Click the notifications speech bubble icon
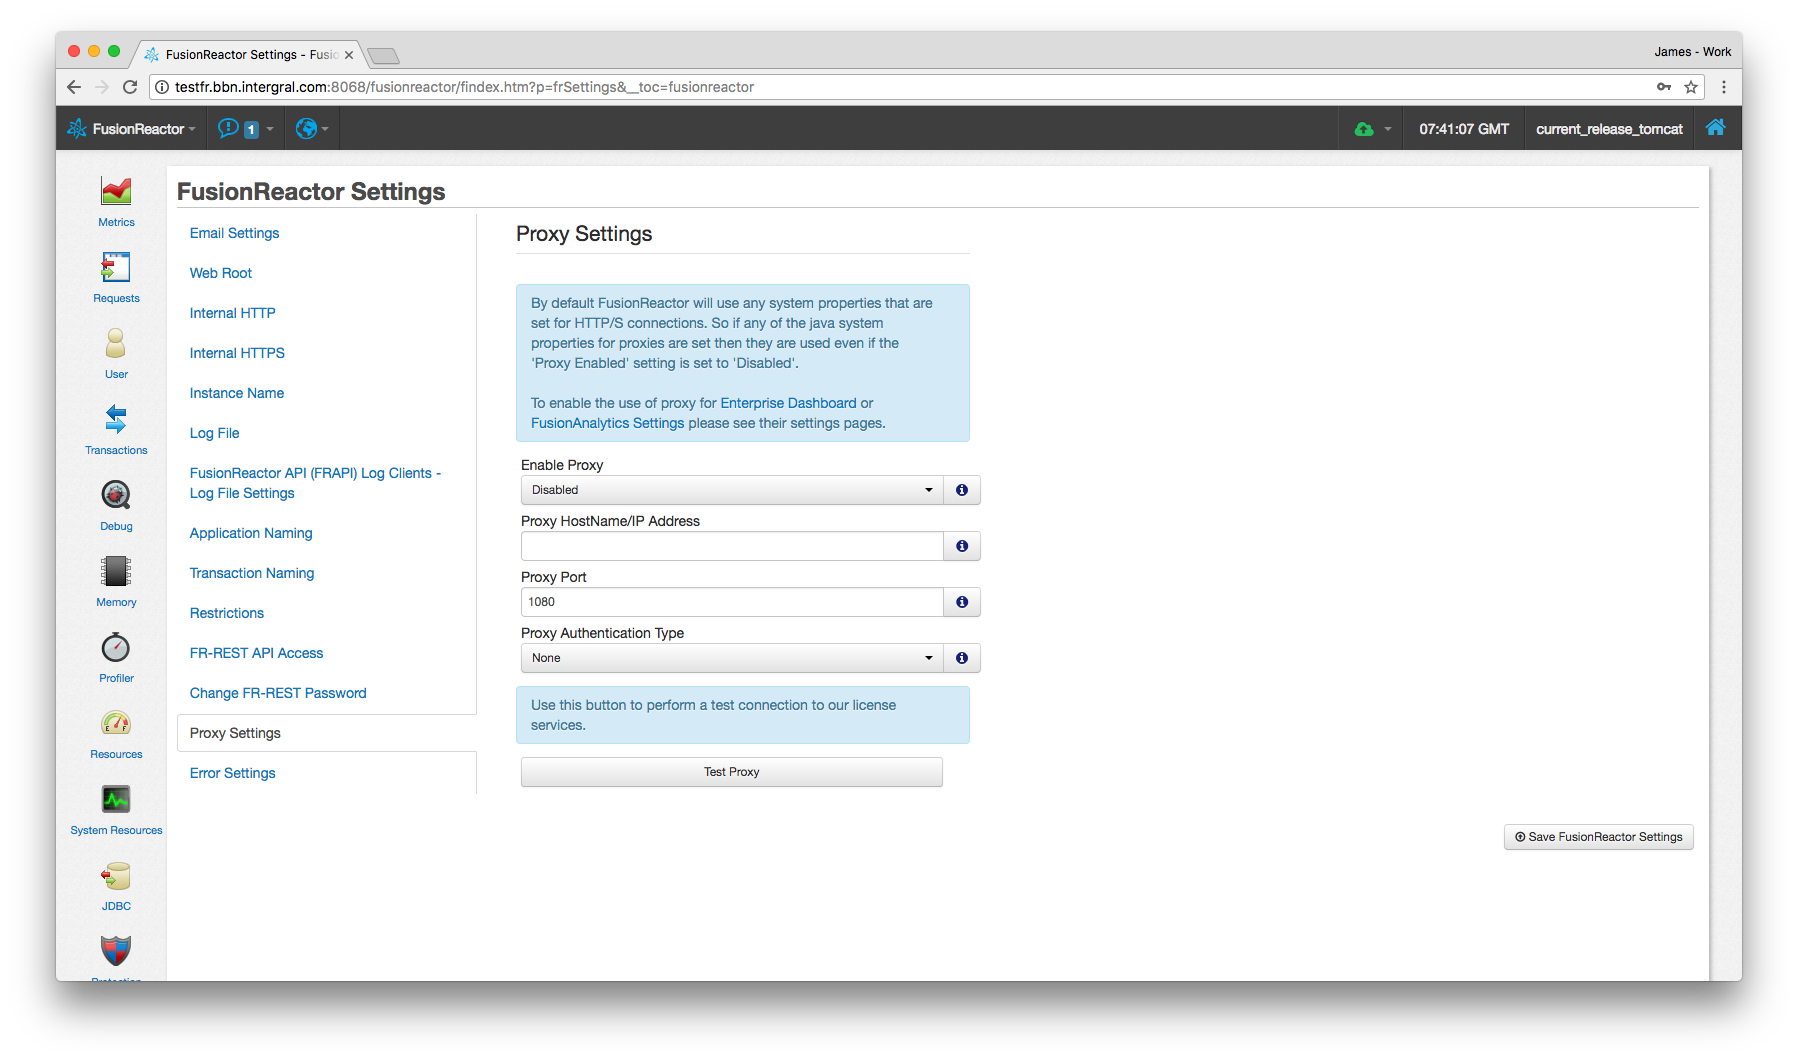Image resolution: width=1798 pixels, height=1061 pixels. (228, 128)
